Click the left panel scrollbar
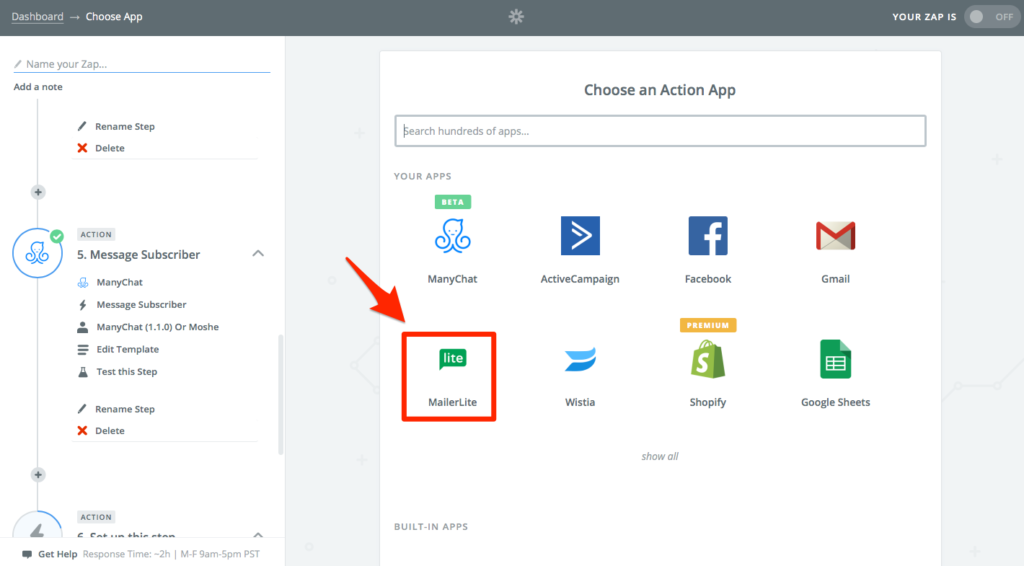This screenshot has width=1024, height=566. click(281, 394)
